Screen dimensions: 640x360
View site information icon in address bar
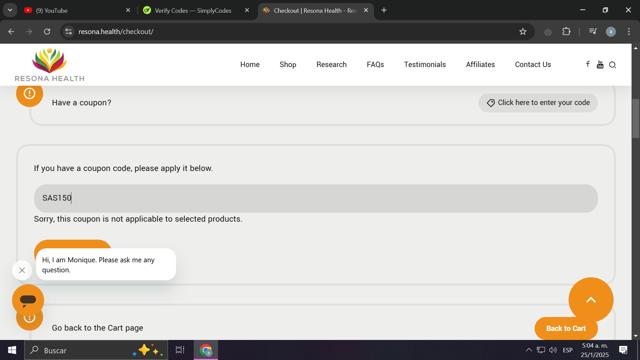(x=68, y=31)
